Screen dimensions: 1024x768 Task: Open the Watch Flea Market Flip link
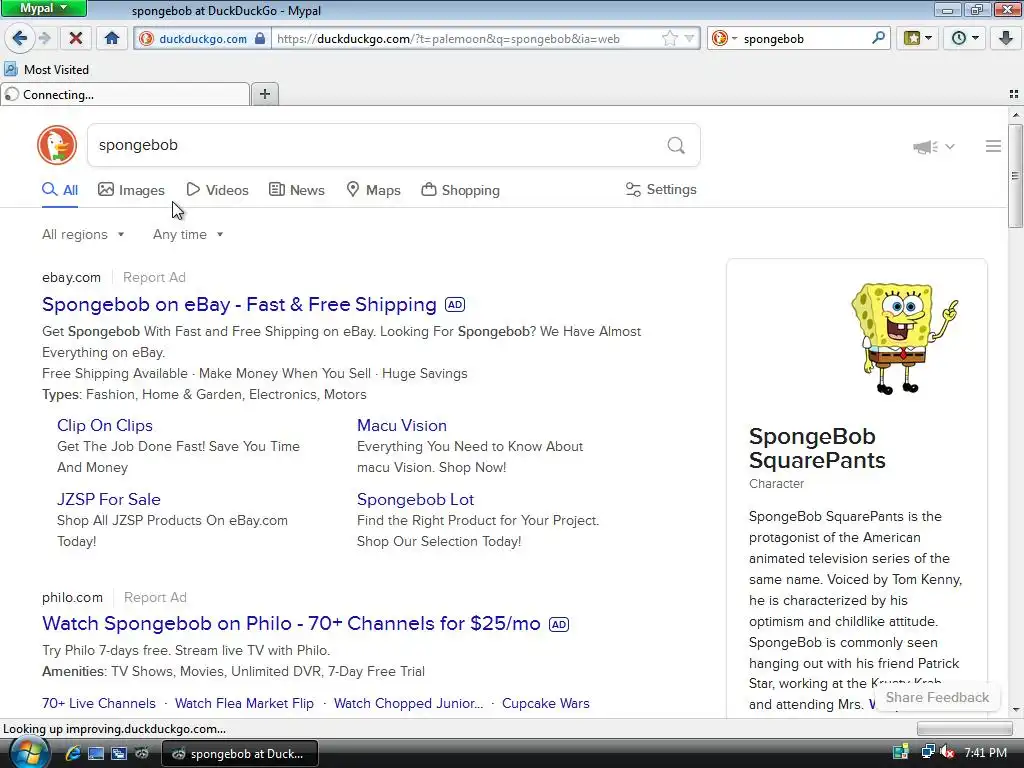pos(244,703)
